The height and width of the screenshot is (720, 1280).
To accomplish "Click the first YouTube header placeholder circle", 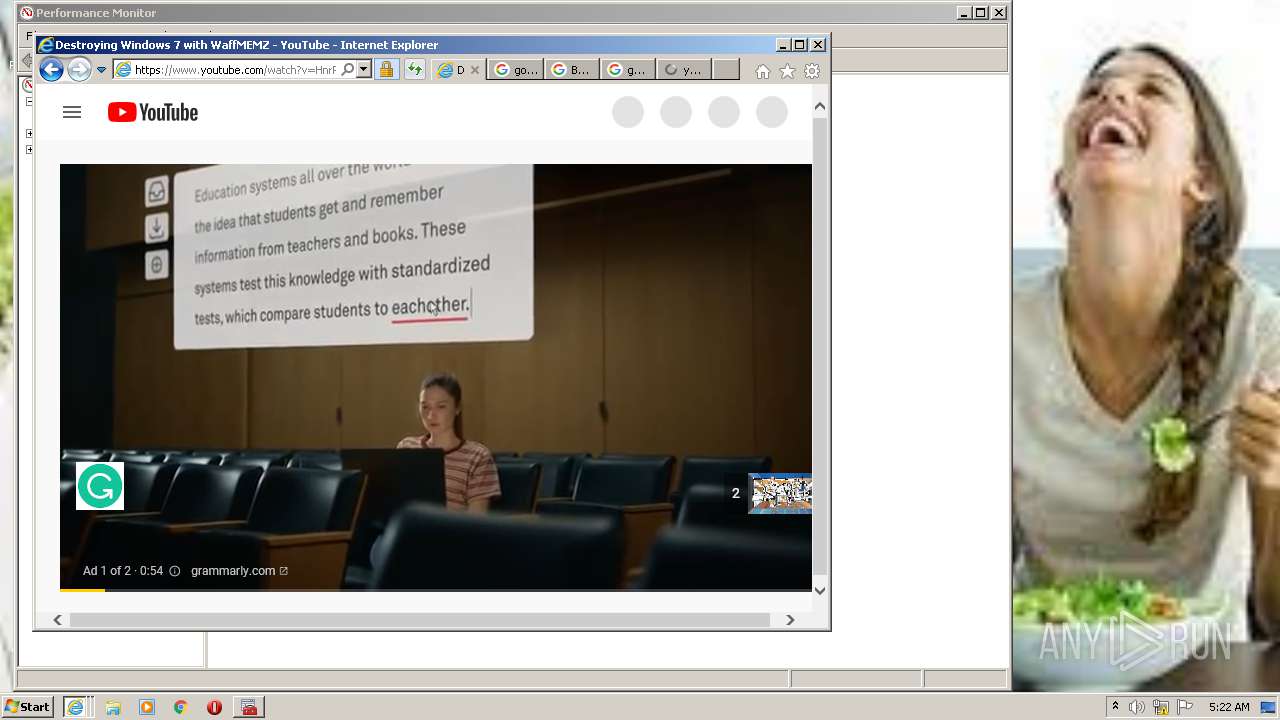I will (628, 112).
